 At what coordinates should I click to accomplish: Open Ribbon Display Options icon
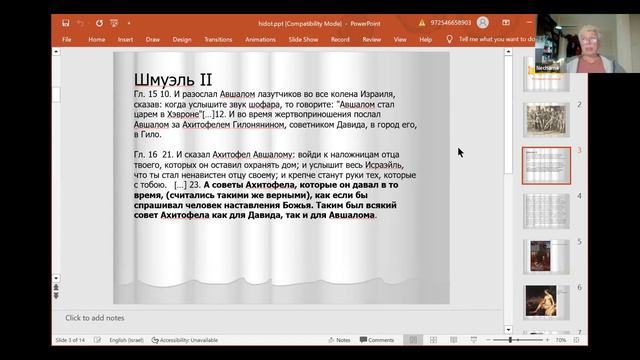point(506,22)
